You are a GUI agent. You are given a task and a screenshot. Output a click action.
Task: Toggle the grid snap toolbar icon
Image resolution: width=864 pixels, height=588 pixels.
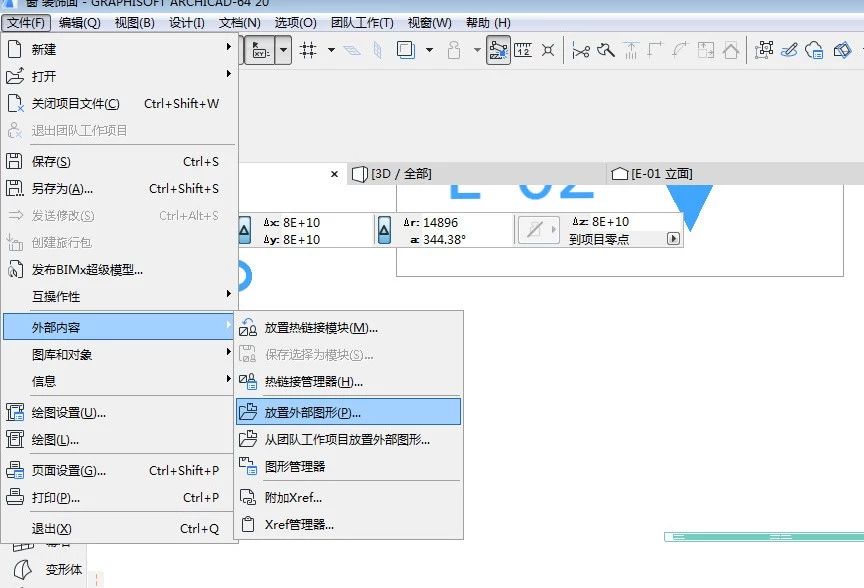tap(309, 51)
